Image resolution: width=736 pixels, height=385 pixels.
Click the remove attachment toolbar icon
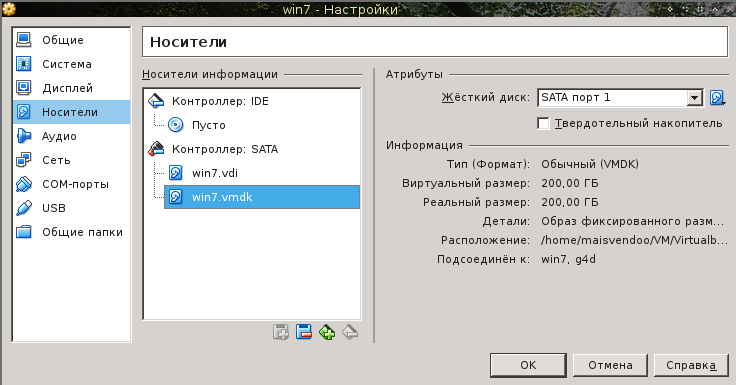point(350,332)
